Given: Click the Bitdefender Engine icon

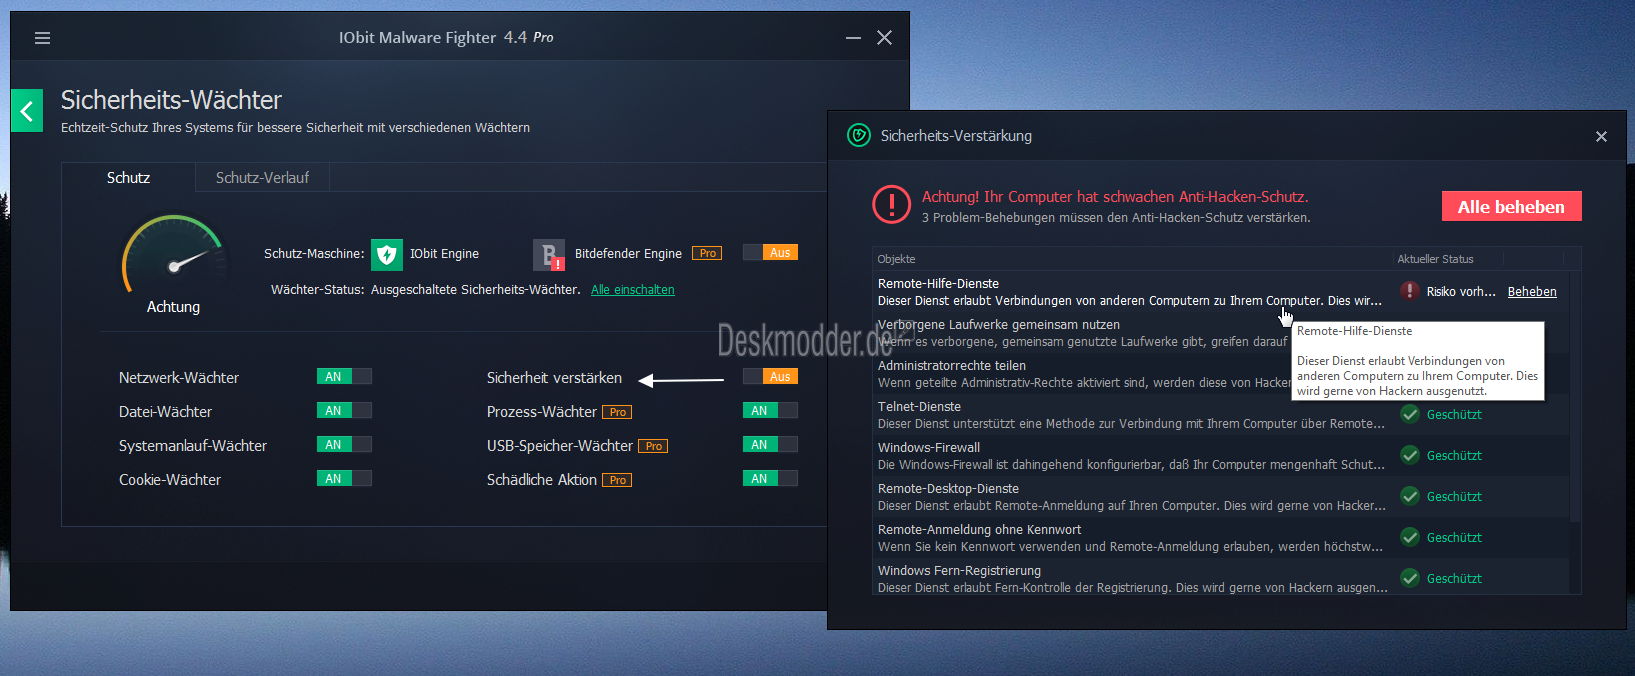Looking at the screenshot, I should coord(548,254).
